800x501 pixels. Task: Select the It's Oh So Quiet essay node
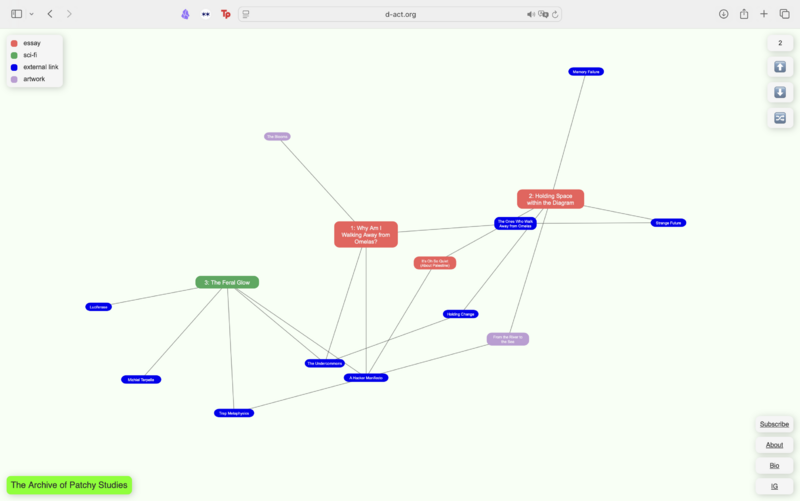pyautogui.click(x=435, y=263)
